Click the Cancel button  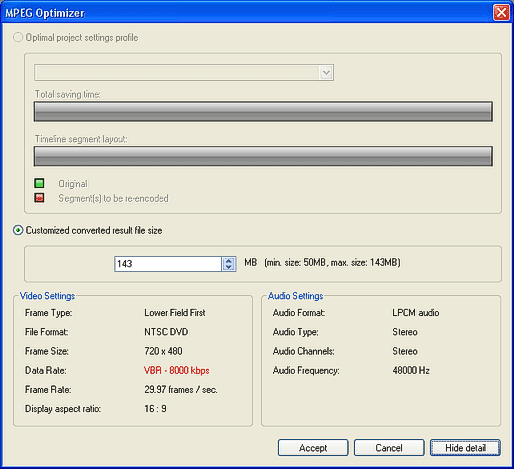coord(389,448)
